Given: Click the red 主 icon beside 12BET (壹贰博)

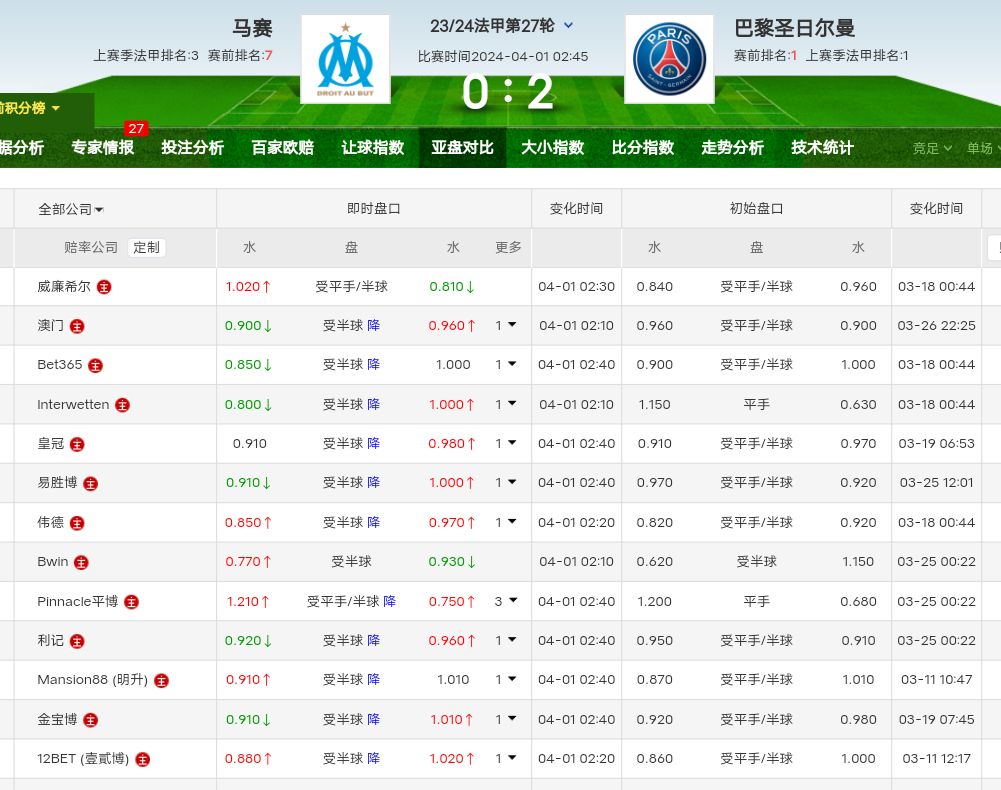Looking at the screenshot, I should click(143, 759).
